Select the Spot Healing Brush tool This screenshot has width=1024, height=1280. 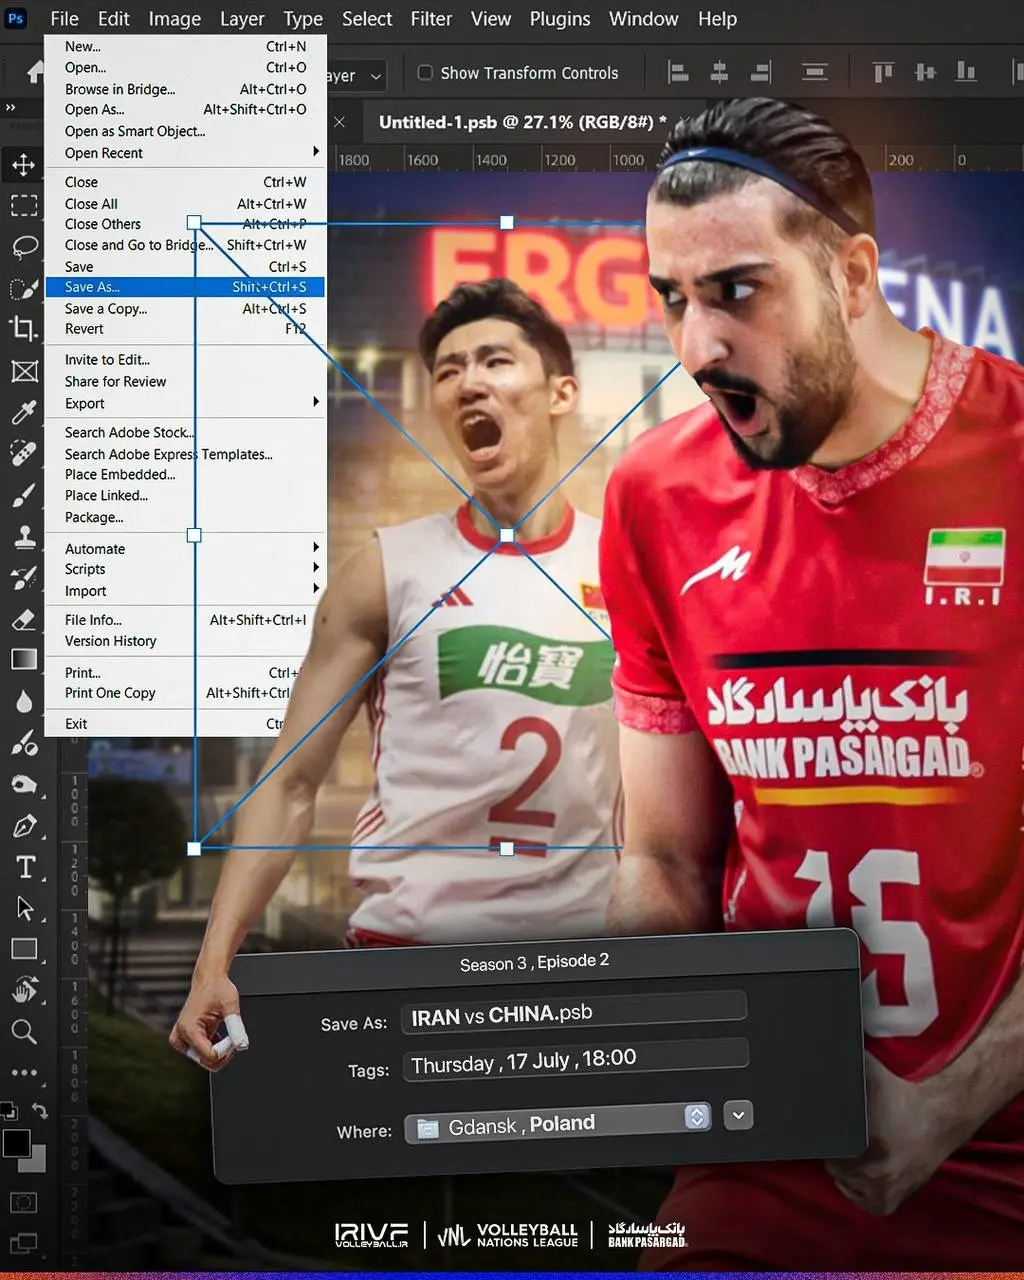tap(23, 453)
